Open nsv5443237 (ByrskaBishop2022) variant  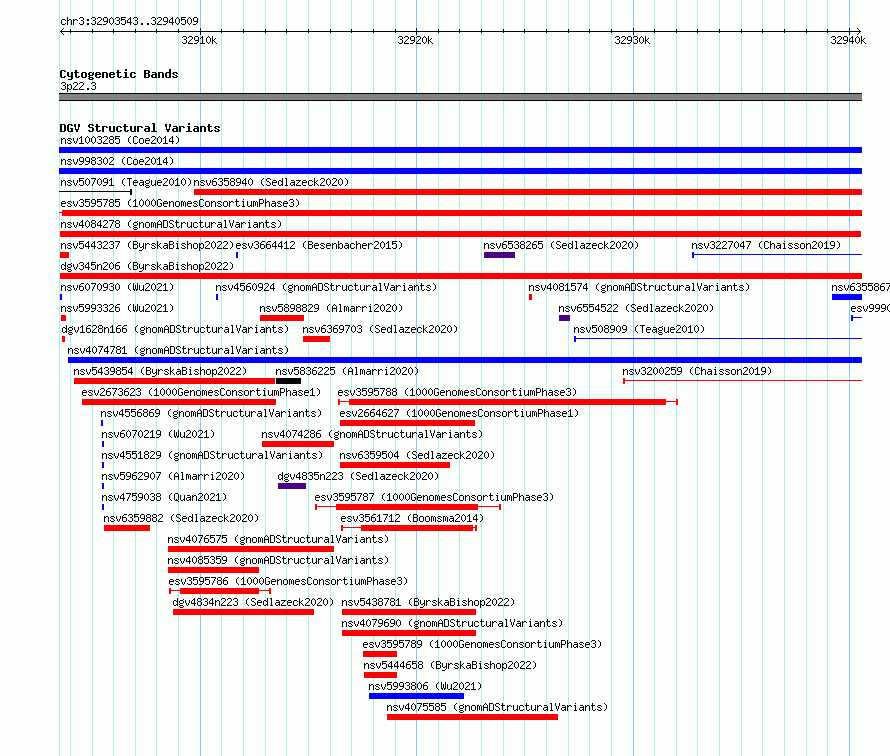tap(147, 245)
